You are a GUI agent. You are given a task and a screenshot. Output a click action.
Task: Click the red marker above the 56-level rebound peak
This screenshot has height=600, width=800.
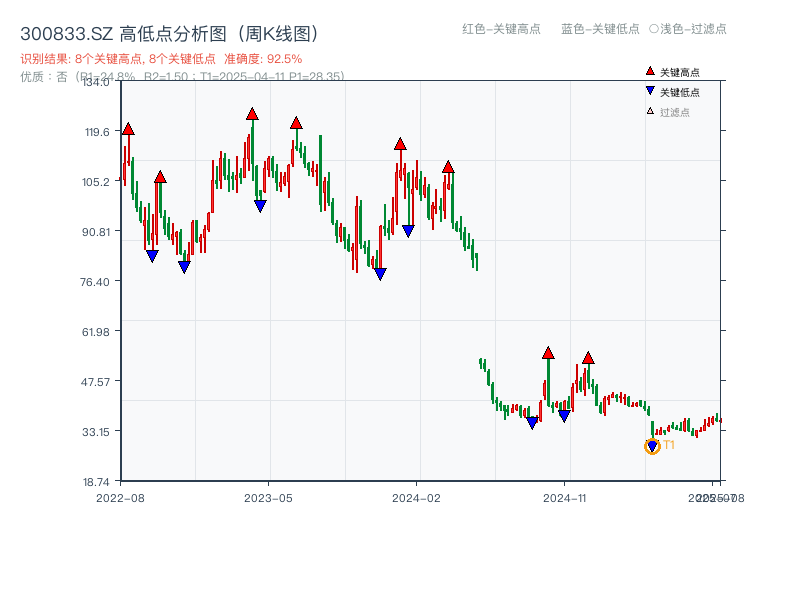(x=547, y=352)
